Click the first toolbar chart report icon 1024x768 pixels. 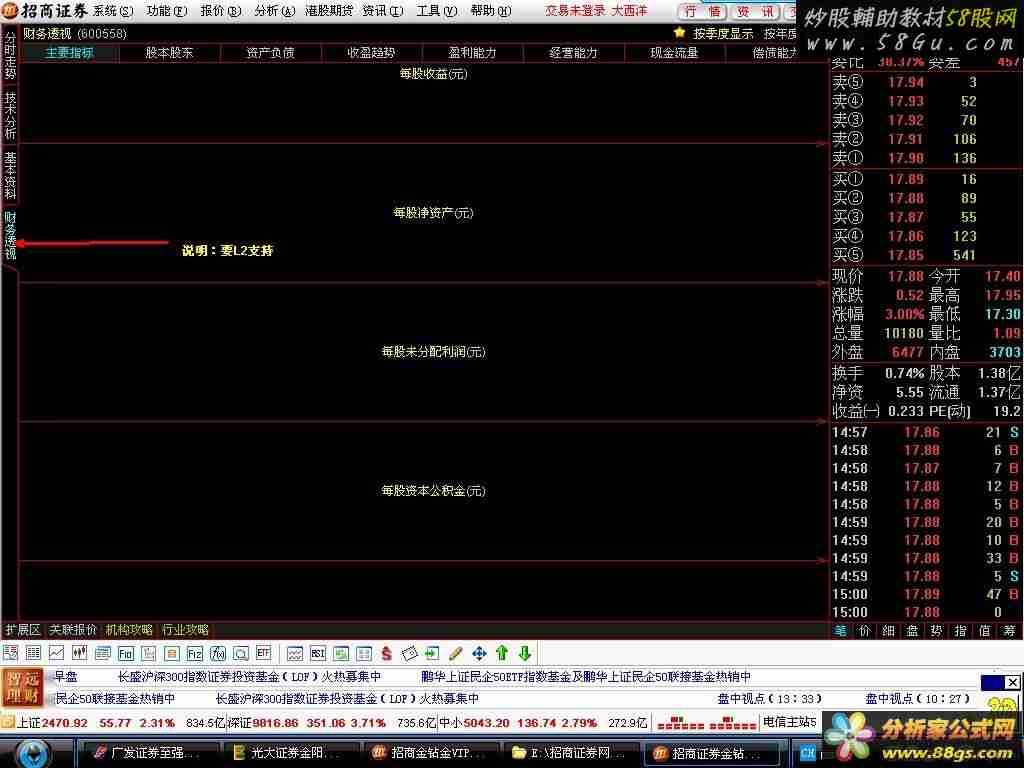coord(10,652)
